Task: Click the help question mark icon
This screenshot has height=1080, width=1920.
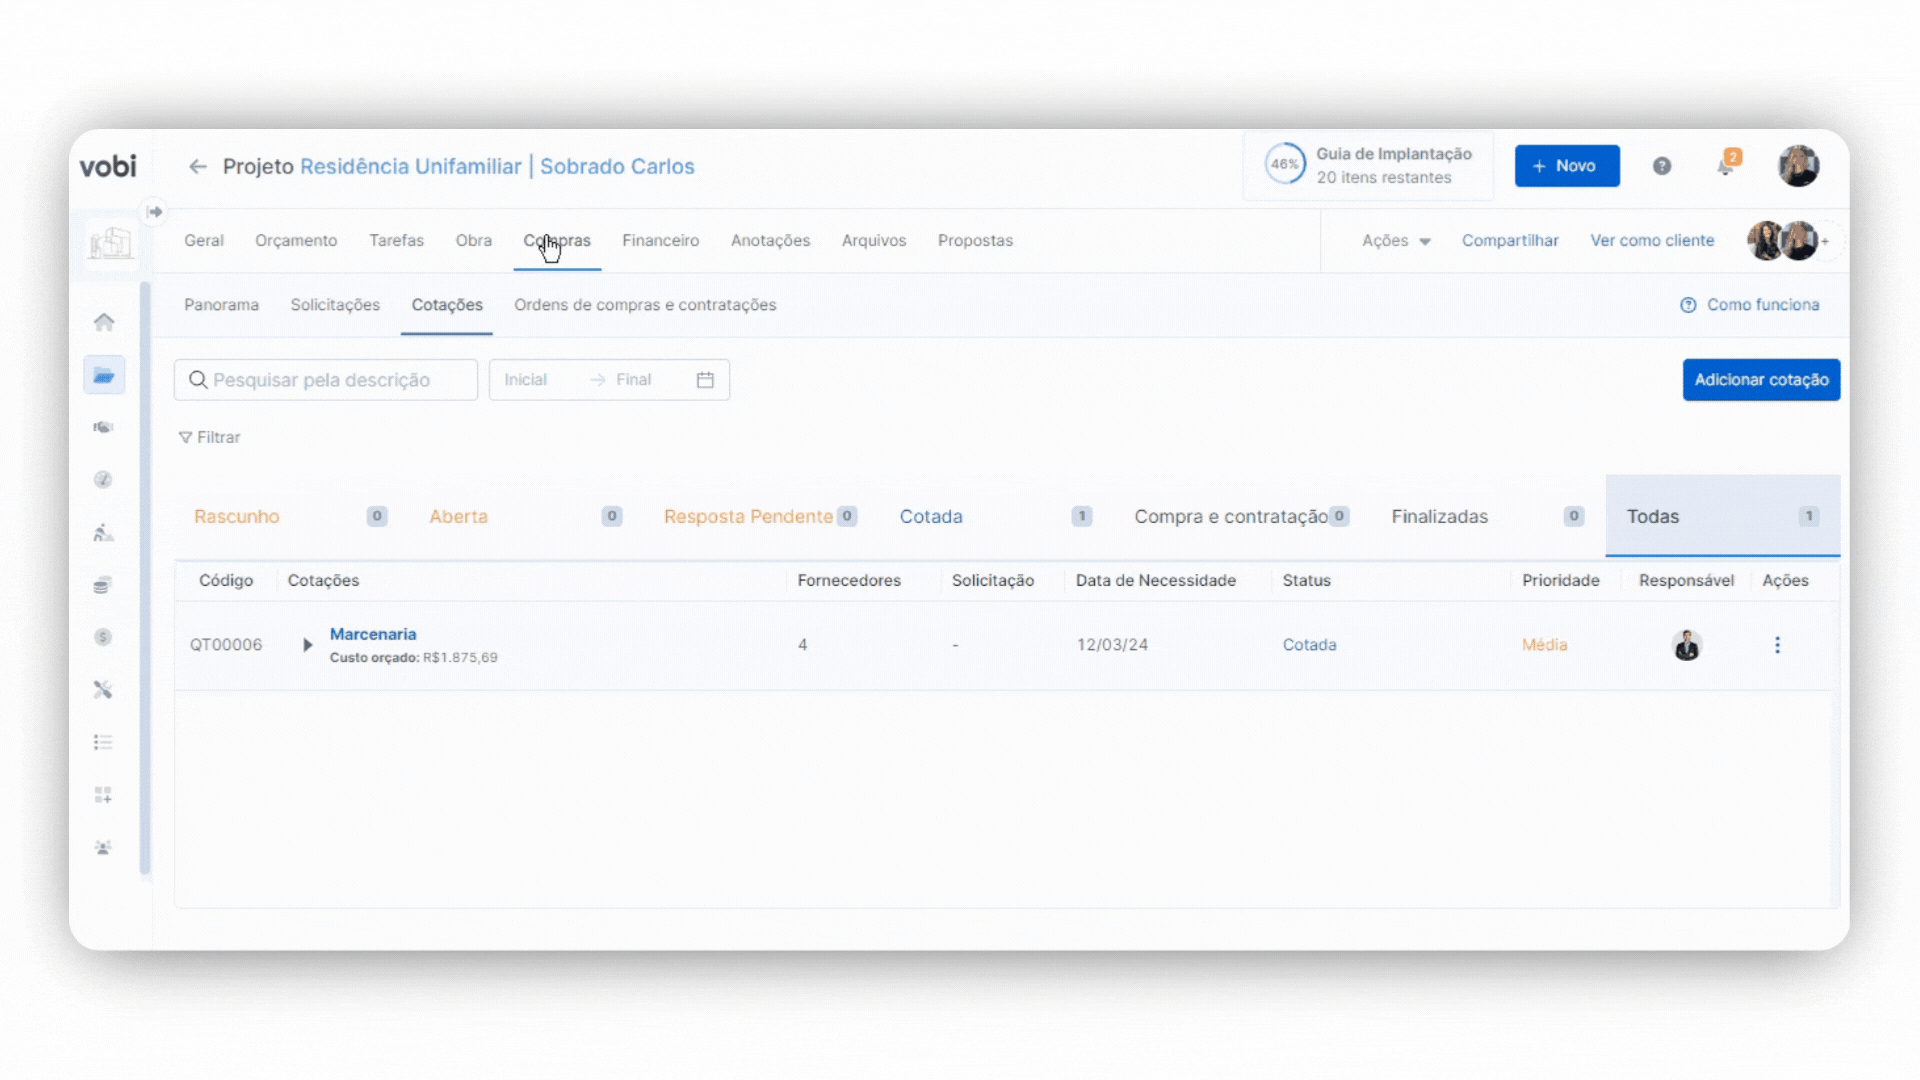Action: 1662,166
